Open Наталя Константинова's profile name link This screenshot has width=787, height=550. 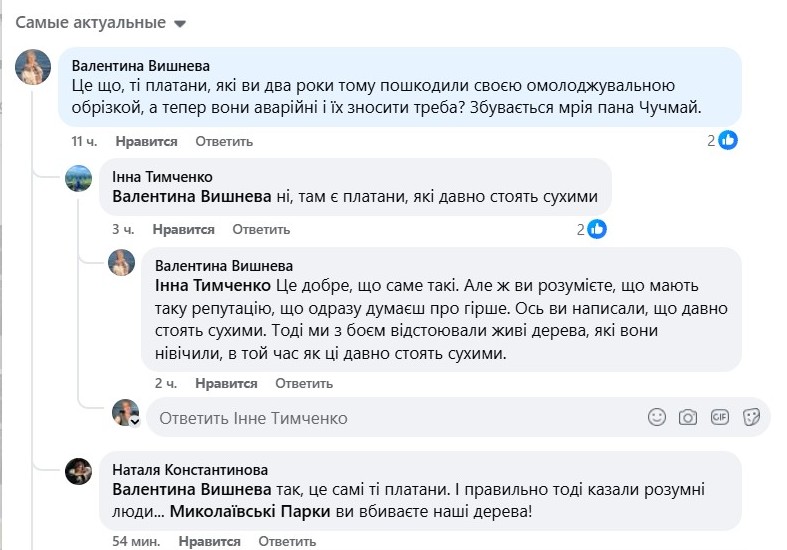pos(190,469)
